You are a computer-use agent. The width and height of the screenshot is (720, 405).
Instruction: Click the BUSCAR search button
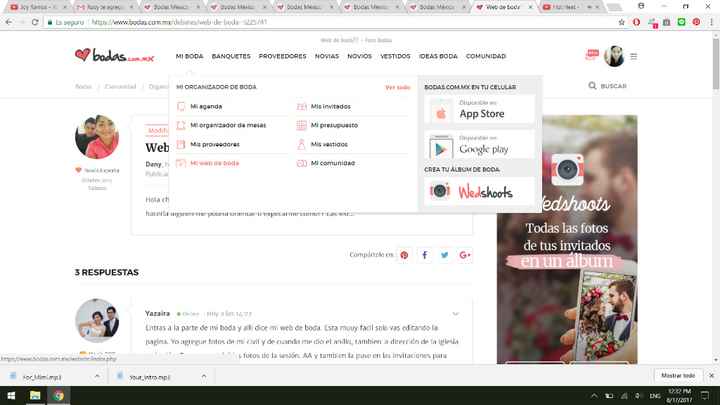click(608, 86)
